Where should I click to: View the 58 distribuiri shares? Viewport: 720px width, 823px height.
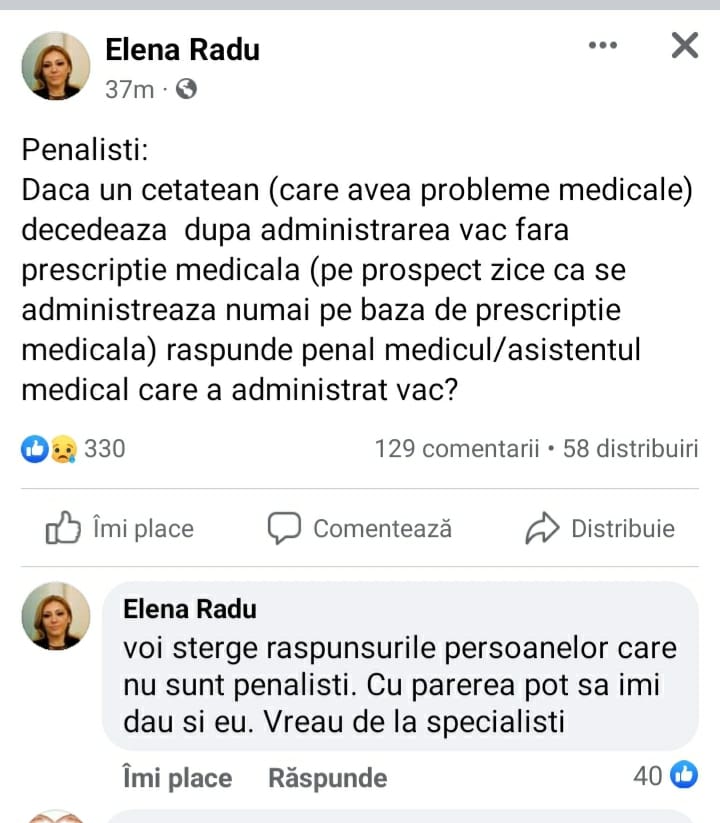[x=630, y=449]
